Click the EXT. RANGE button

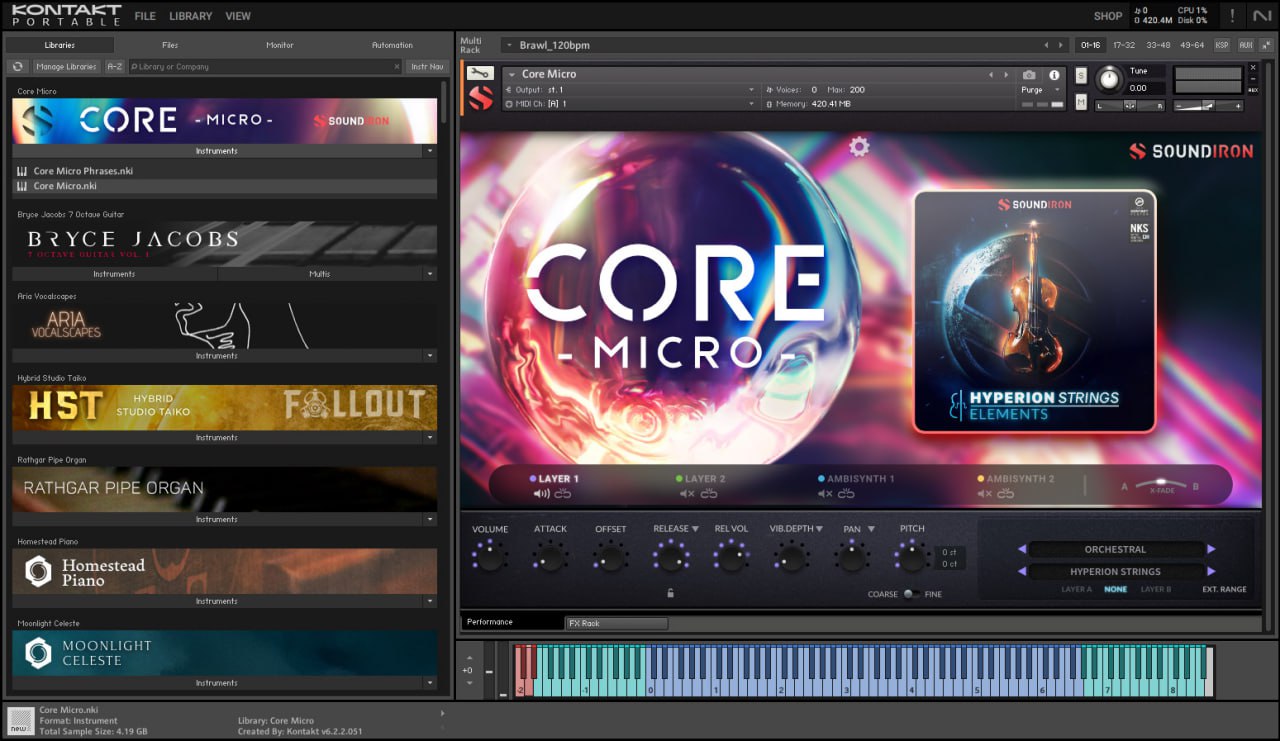1224,590
